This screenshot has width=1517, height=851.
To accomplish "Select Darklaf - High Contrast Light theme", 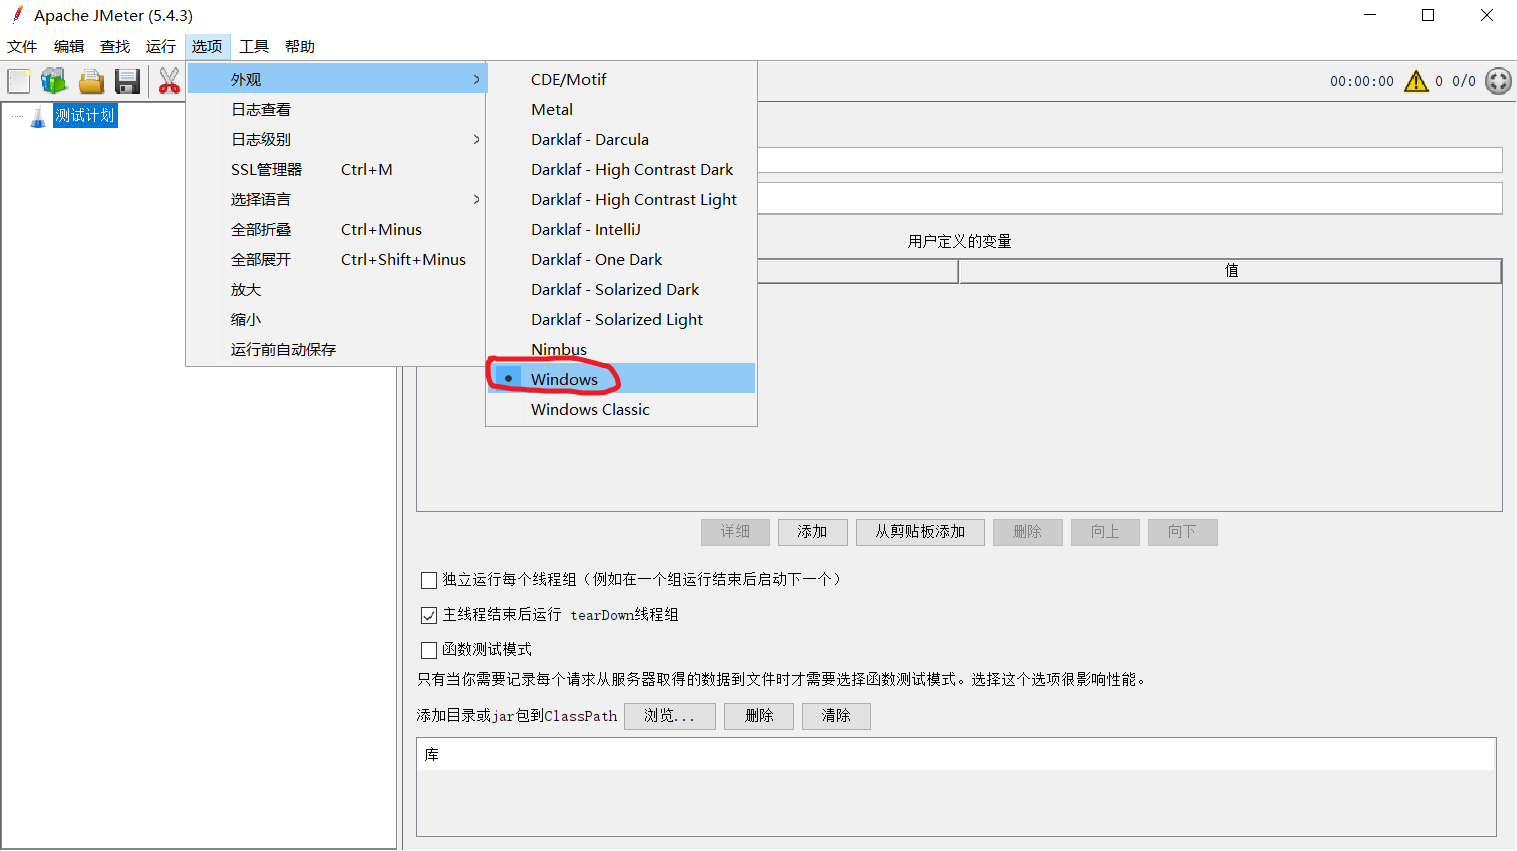I will [621, 199].
